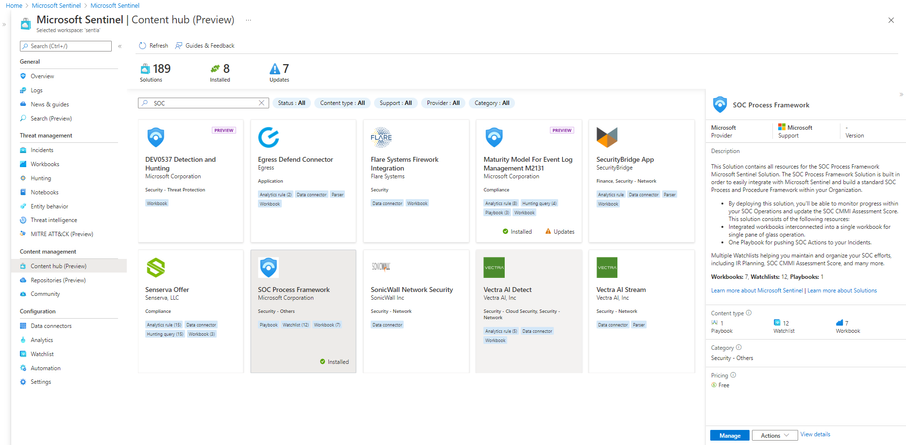
Task: Open Workbooks from the sidebar
Action: [x=44, y=164]
